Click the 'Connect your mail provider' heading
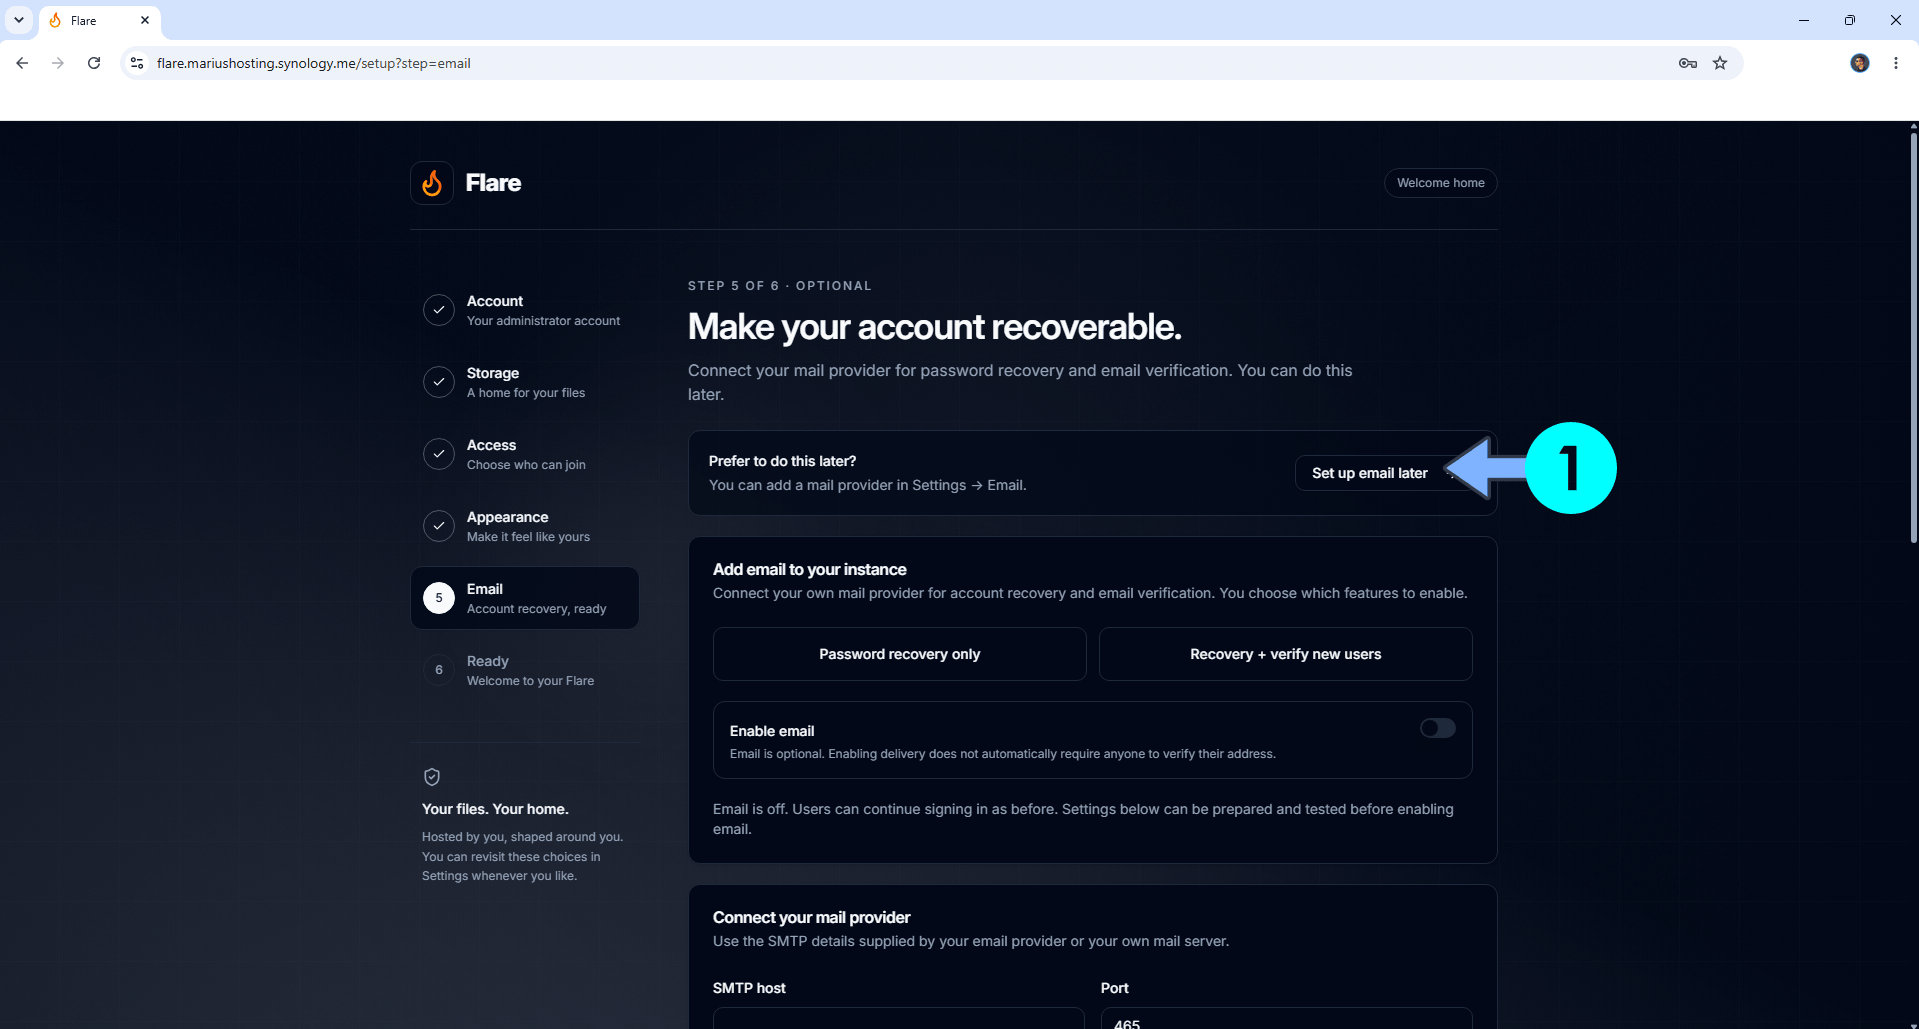 pos(812,917)
